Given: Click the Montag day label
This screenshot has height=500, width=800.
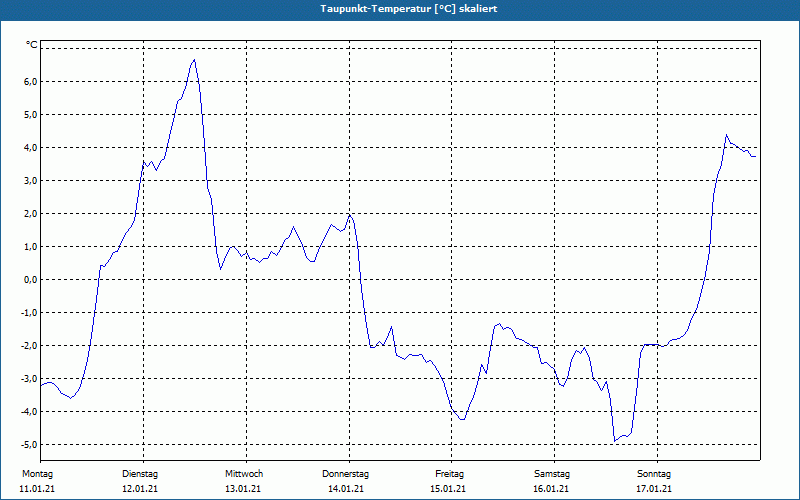Looking at the screenshot, I should click(x=37, y=474).
